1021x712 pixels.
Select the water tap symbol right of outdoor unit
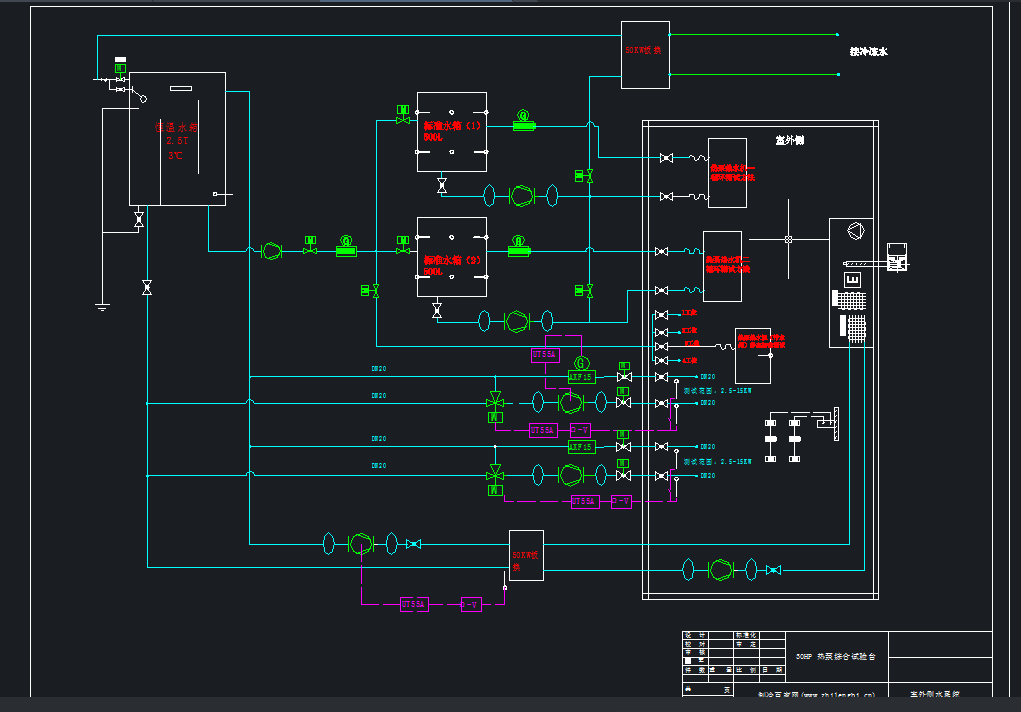(897, 257)
